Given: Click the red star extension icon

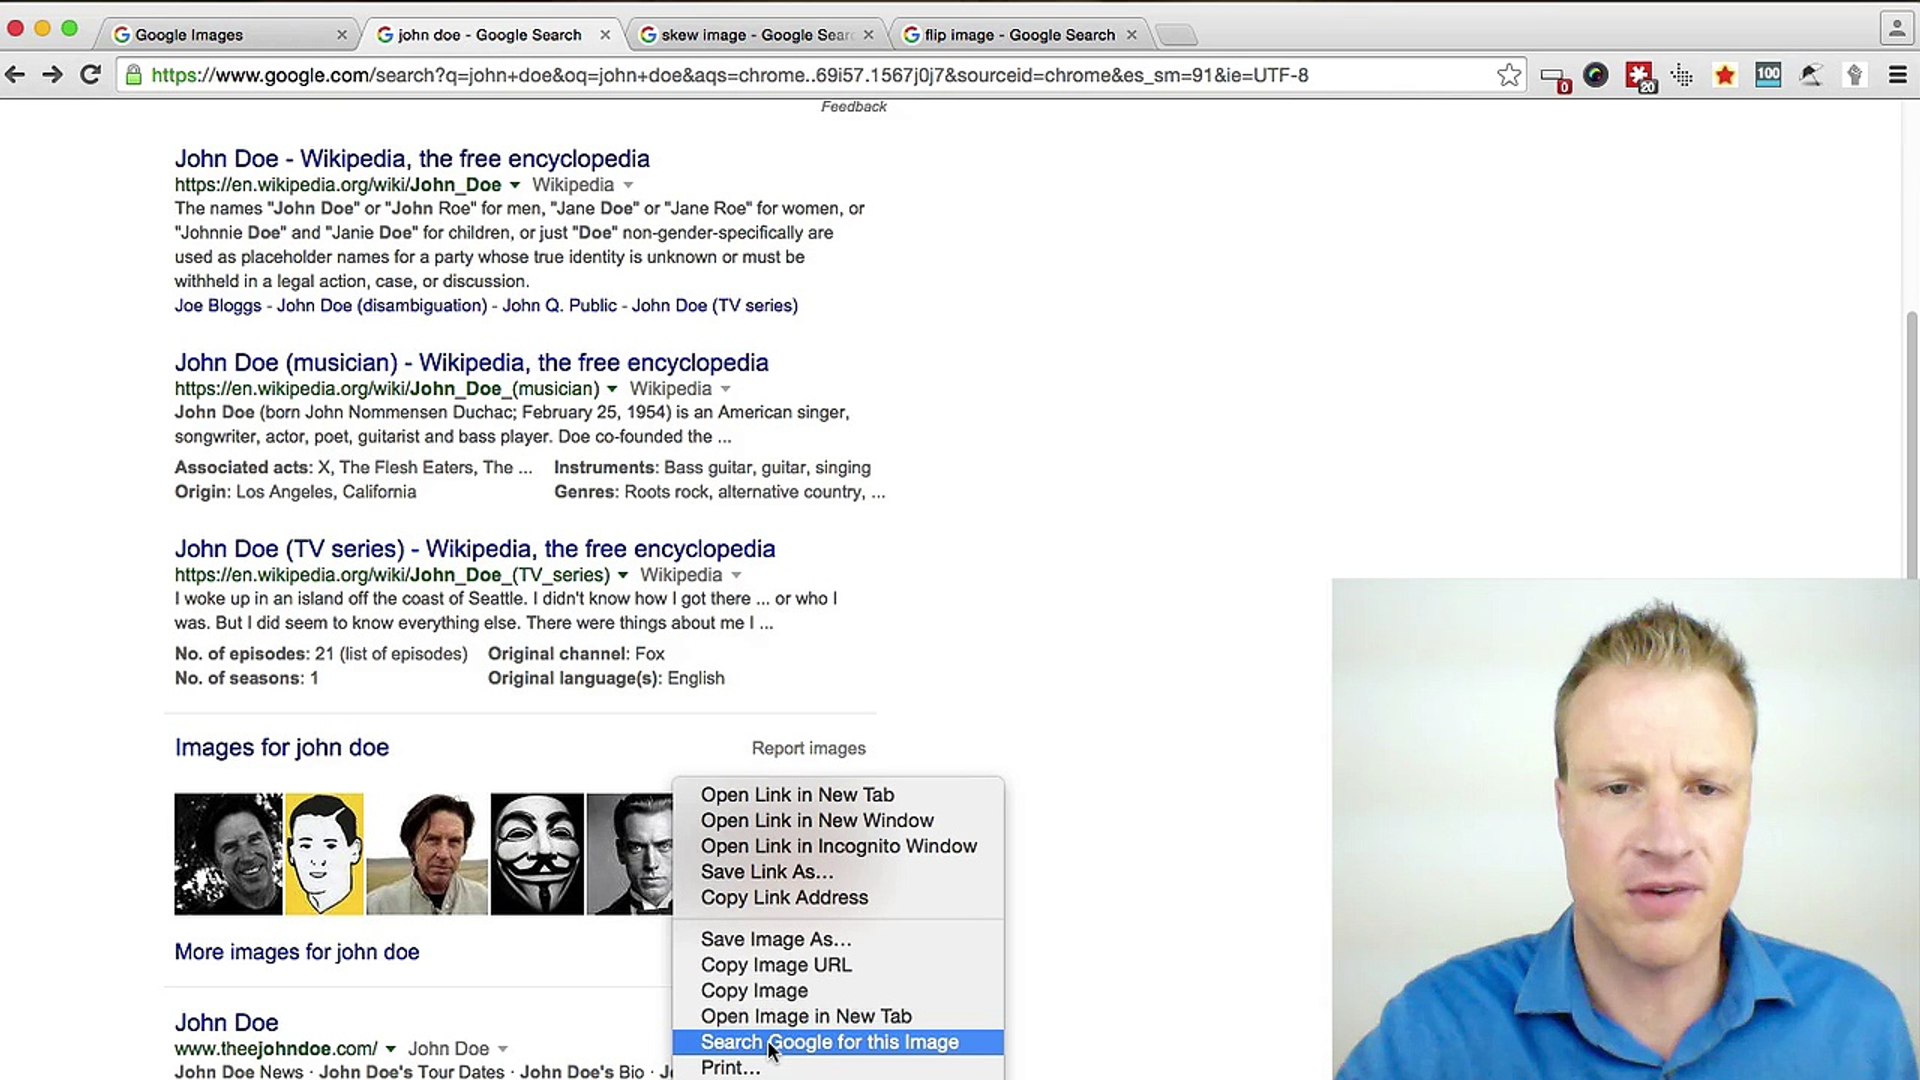Looking at the screenshot, I should click(x=1725, y=76).
